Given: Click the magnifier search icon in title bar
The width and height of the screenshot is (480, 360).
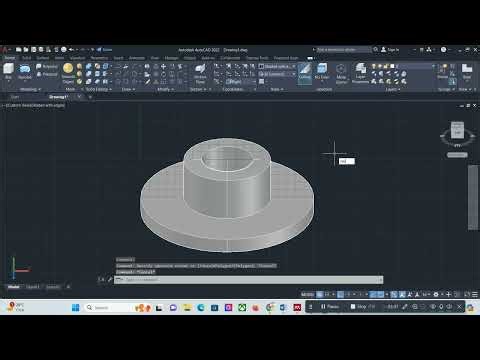Looking at the screenshot, I should pyautogui.click(x=376, y=49).
